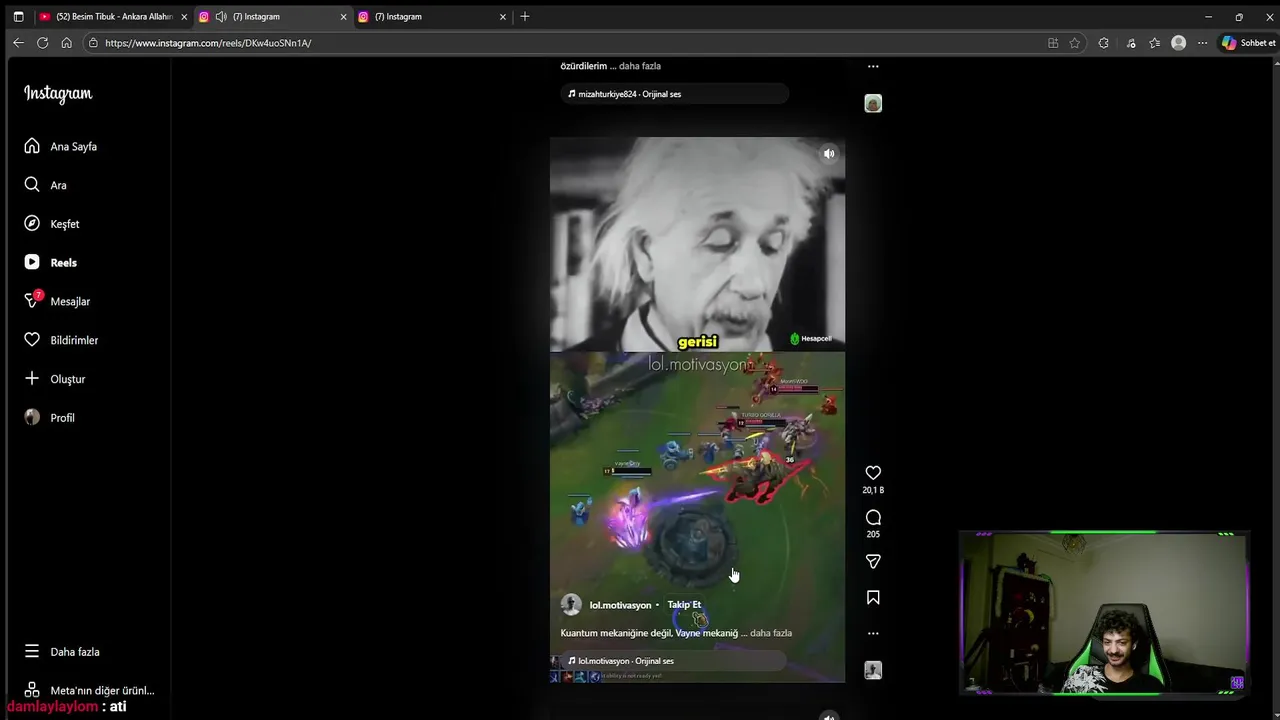Toggle mute on next reel below

point(828,716)
